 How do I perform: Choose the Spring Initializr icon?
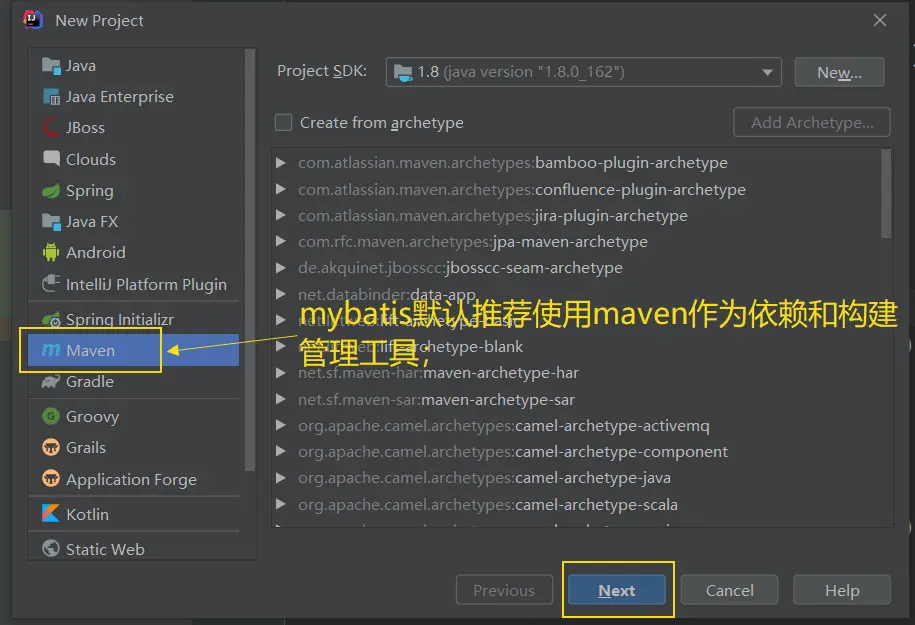[51, 319]
